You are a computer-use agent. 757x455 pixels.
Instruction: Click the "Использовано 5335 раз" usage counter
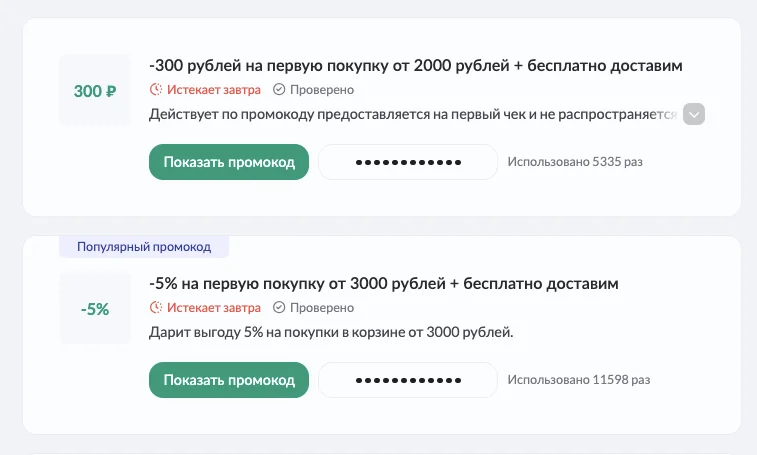pos(574,162)
